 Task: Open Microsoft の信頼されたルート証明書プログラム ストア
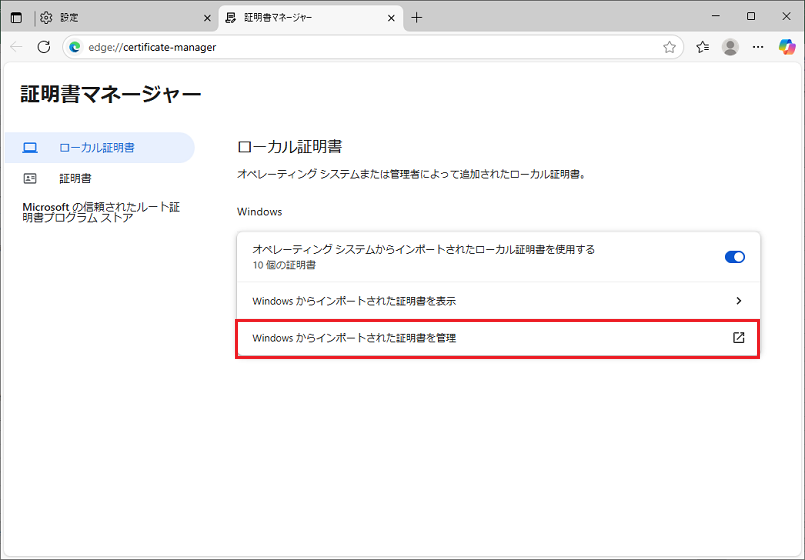101,212
